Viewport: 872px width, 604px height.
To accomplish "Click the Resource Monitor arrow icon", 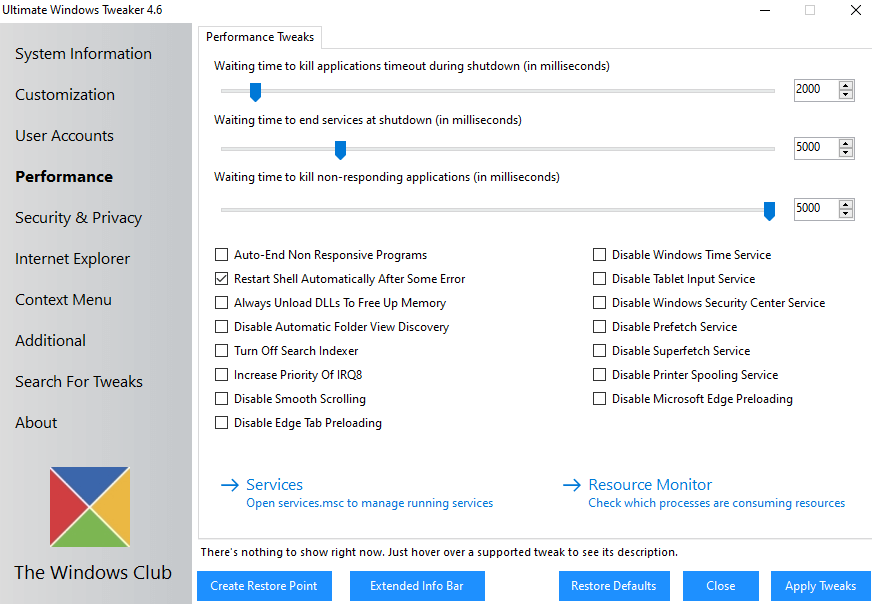I will pos(571,485).
